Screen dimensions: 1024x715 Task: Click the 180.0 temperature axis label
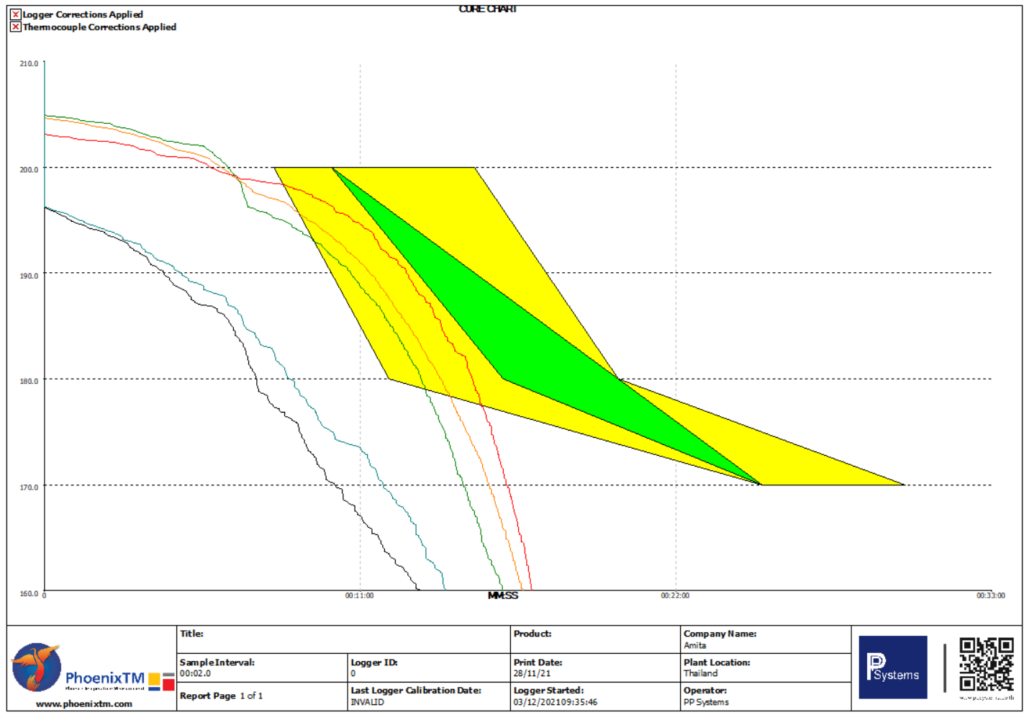click(x=29, y=380)
